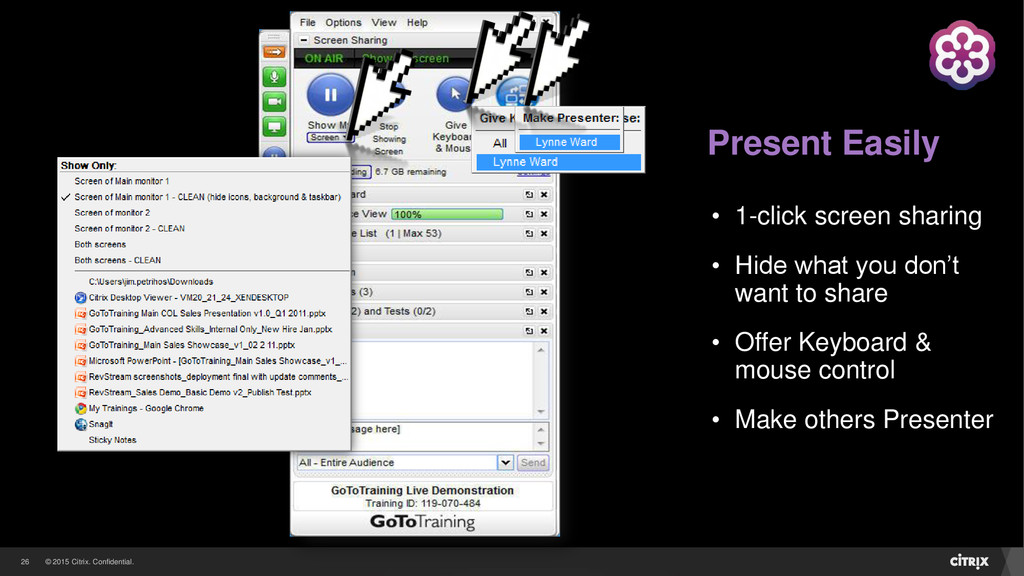Open the Options menu
Screen dimensions: 1024x576
coord(343,22)
